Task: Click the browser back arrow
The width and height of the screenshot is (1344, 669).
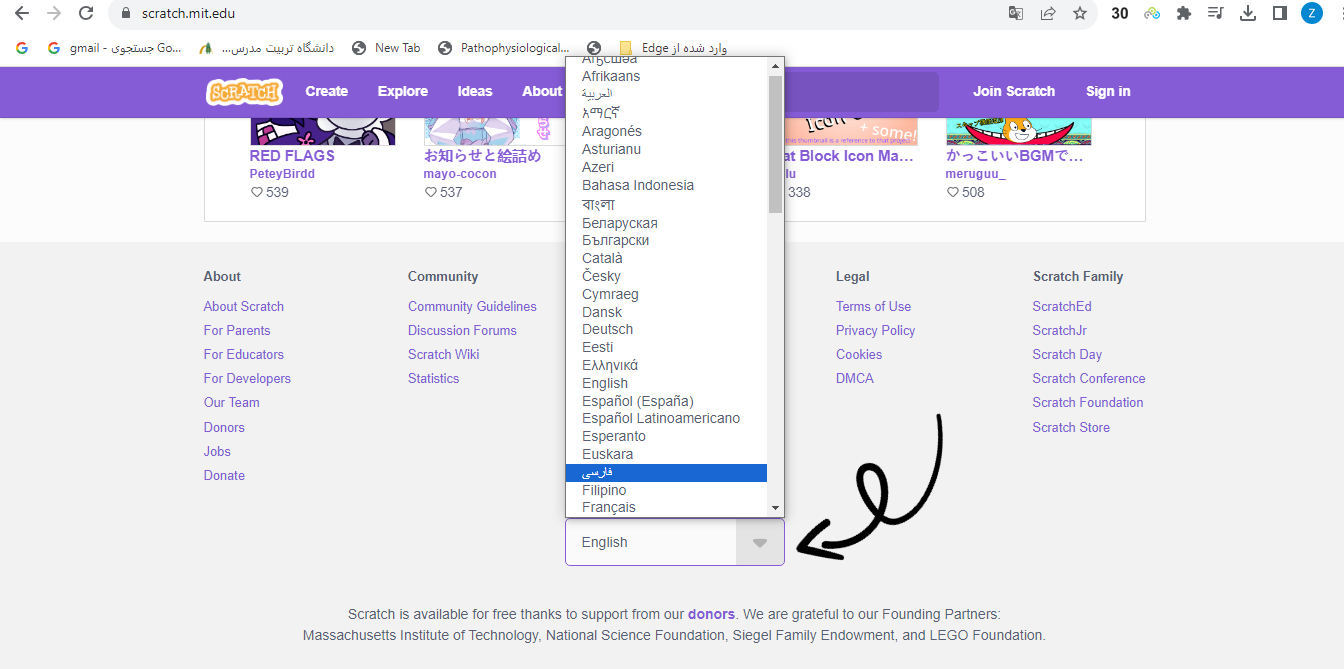Action: tap(21, 14)
